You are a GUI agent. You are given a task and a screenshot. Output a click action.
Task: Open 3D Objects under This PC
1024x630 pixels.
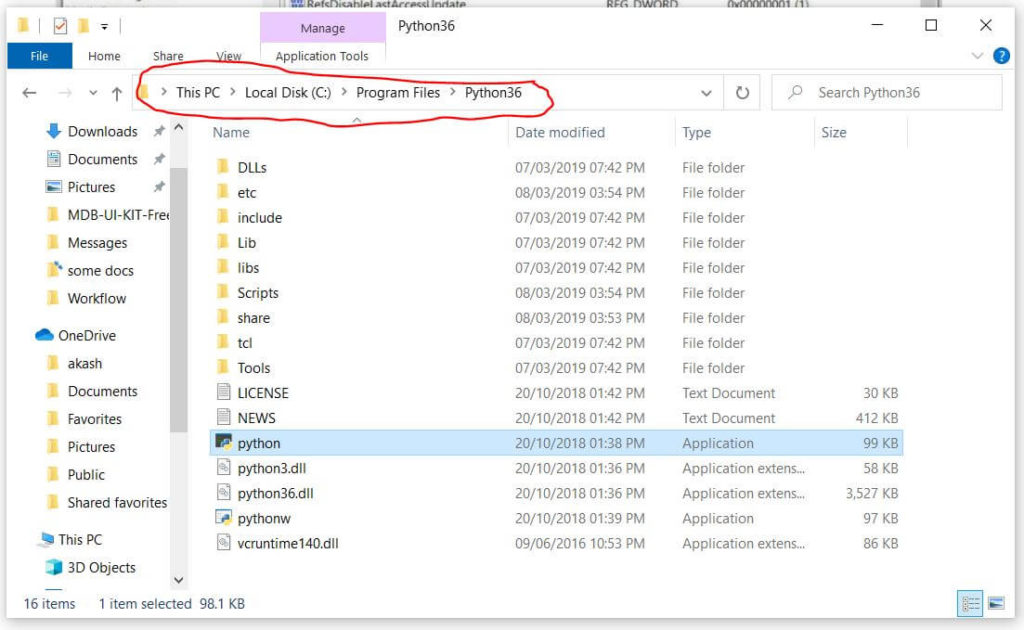click(x=101, y=567)
